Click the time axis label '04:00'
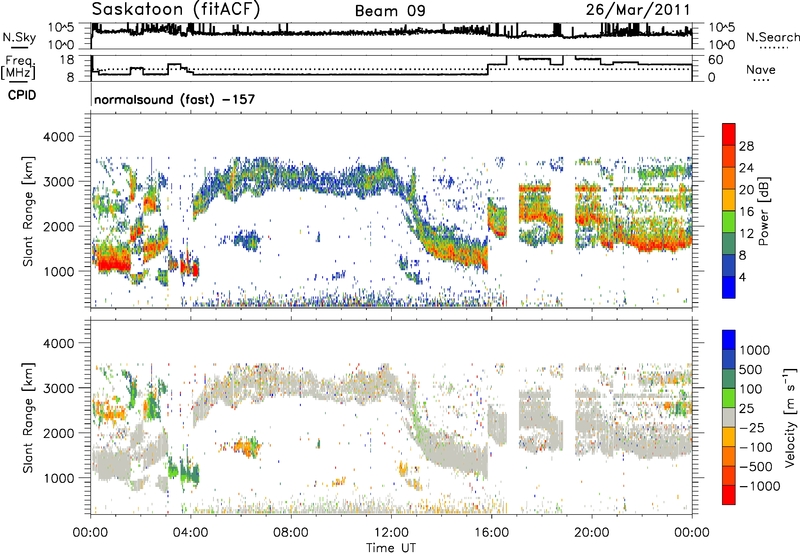Screen dimensions: 800x554 click(x=191, y=533)
